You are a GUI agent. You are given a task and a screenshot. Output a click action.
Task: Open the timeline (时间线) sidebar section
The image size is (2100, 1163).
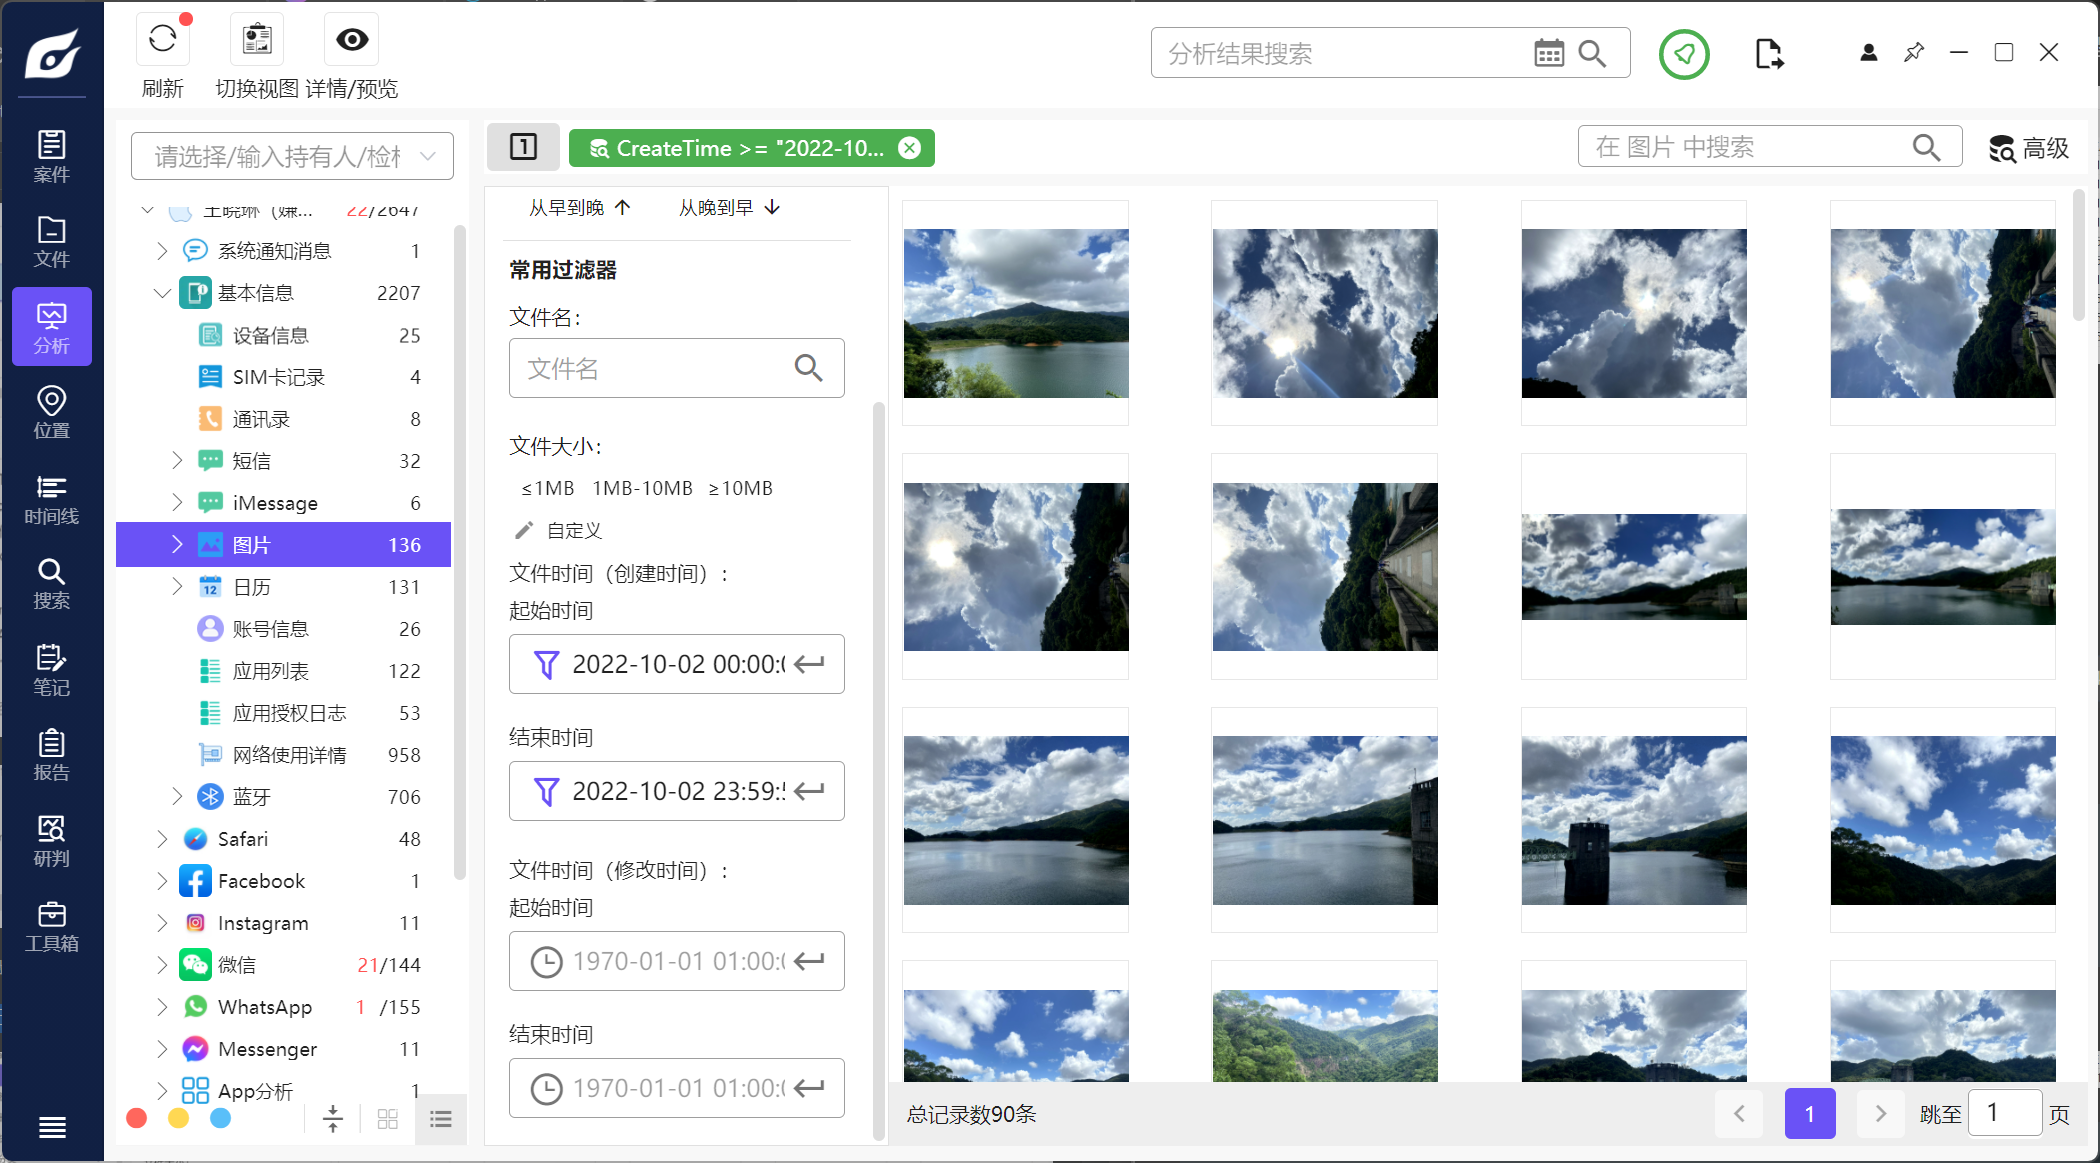(52, 499)
